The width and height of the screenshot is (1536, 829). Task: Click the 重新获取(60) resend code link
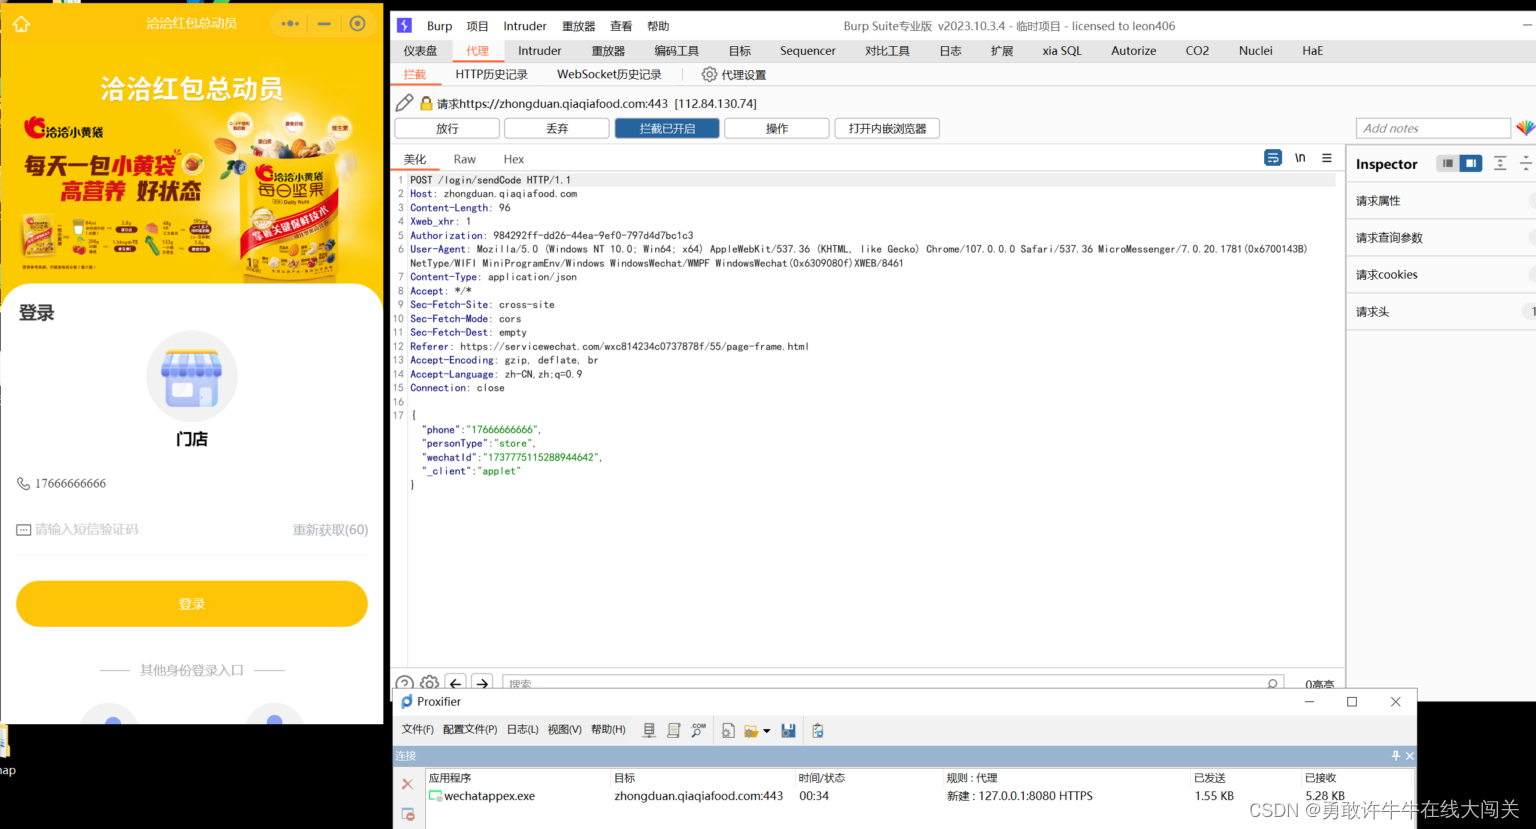point(330,530)
